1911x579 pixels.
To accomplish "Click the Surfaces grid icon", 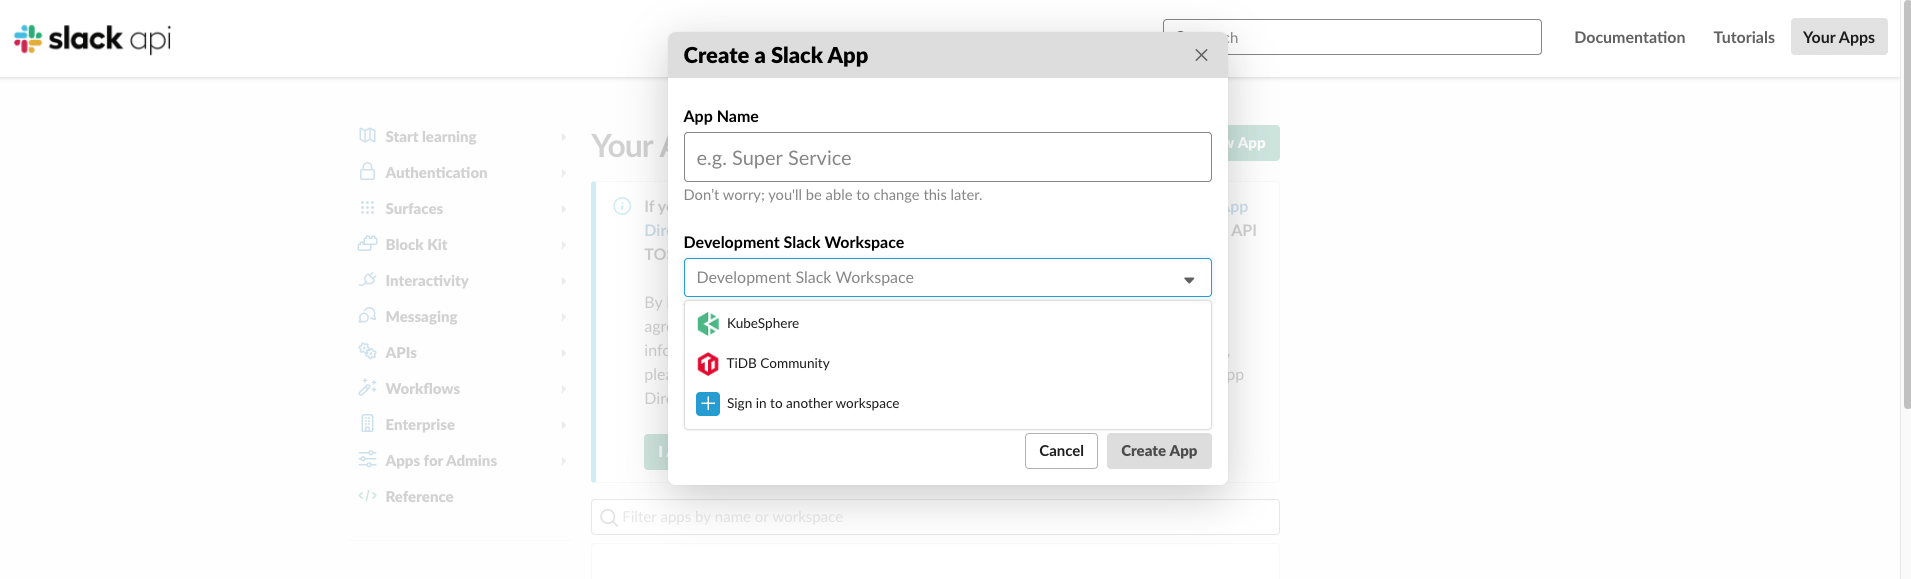I will pos(367,208).
